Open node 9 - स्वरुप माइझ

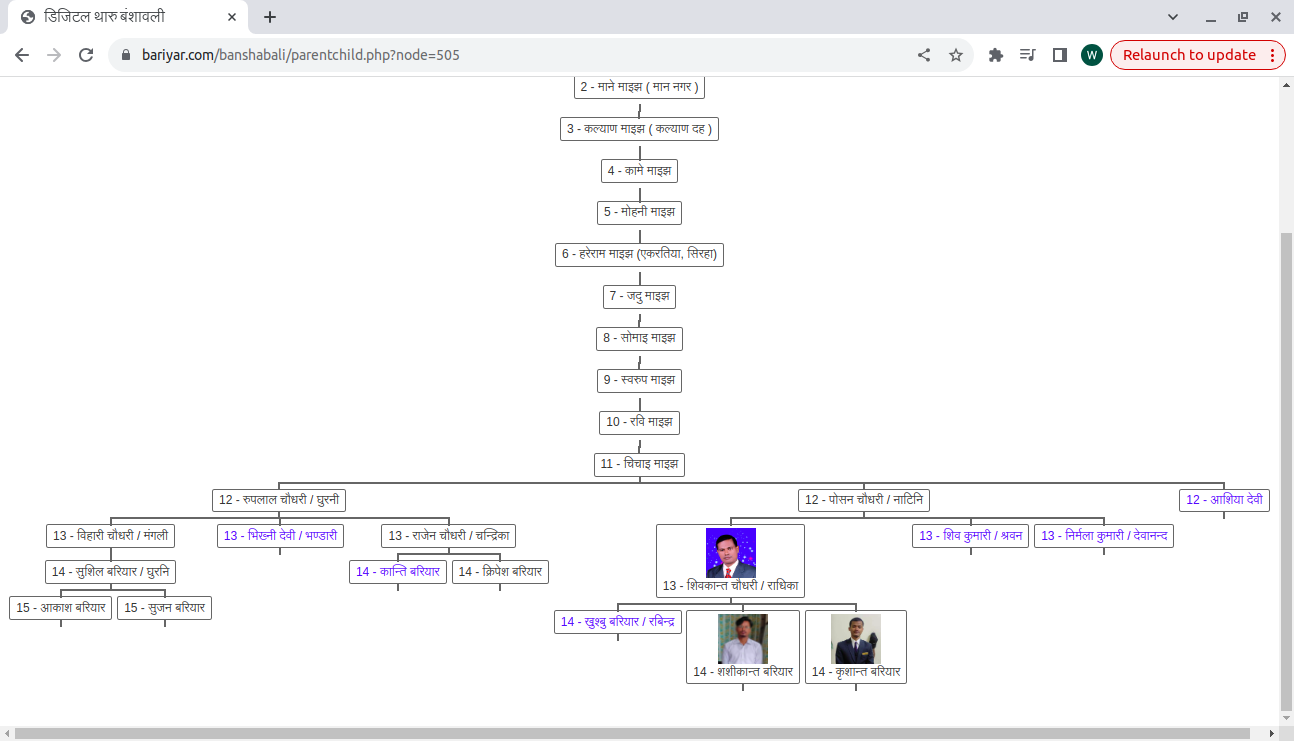coord(640,380)
